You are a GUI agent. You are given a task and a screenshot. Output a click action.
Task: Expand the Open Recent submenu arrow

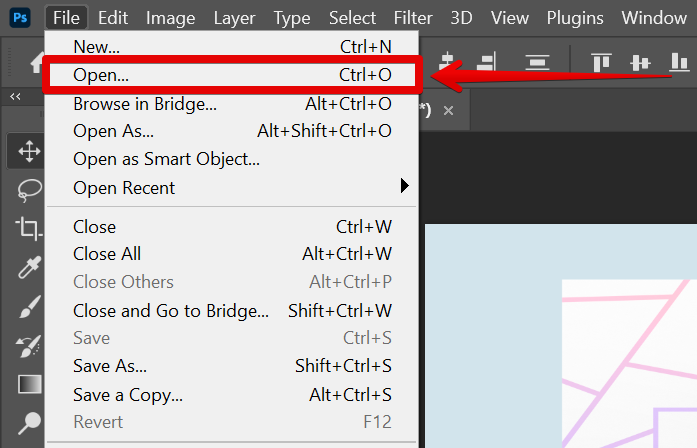point(405,186)
